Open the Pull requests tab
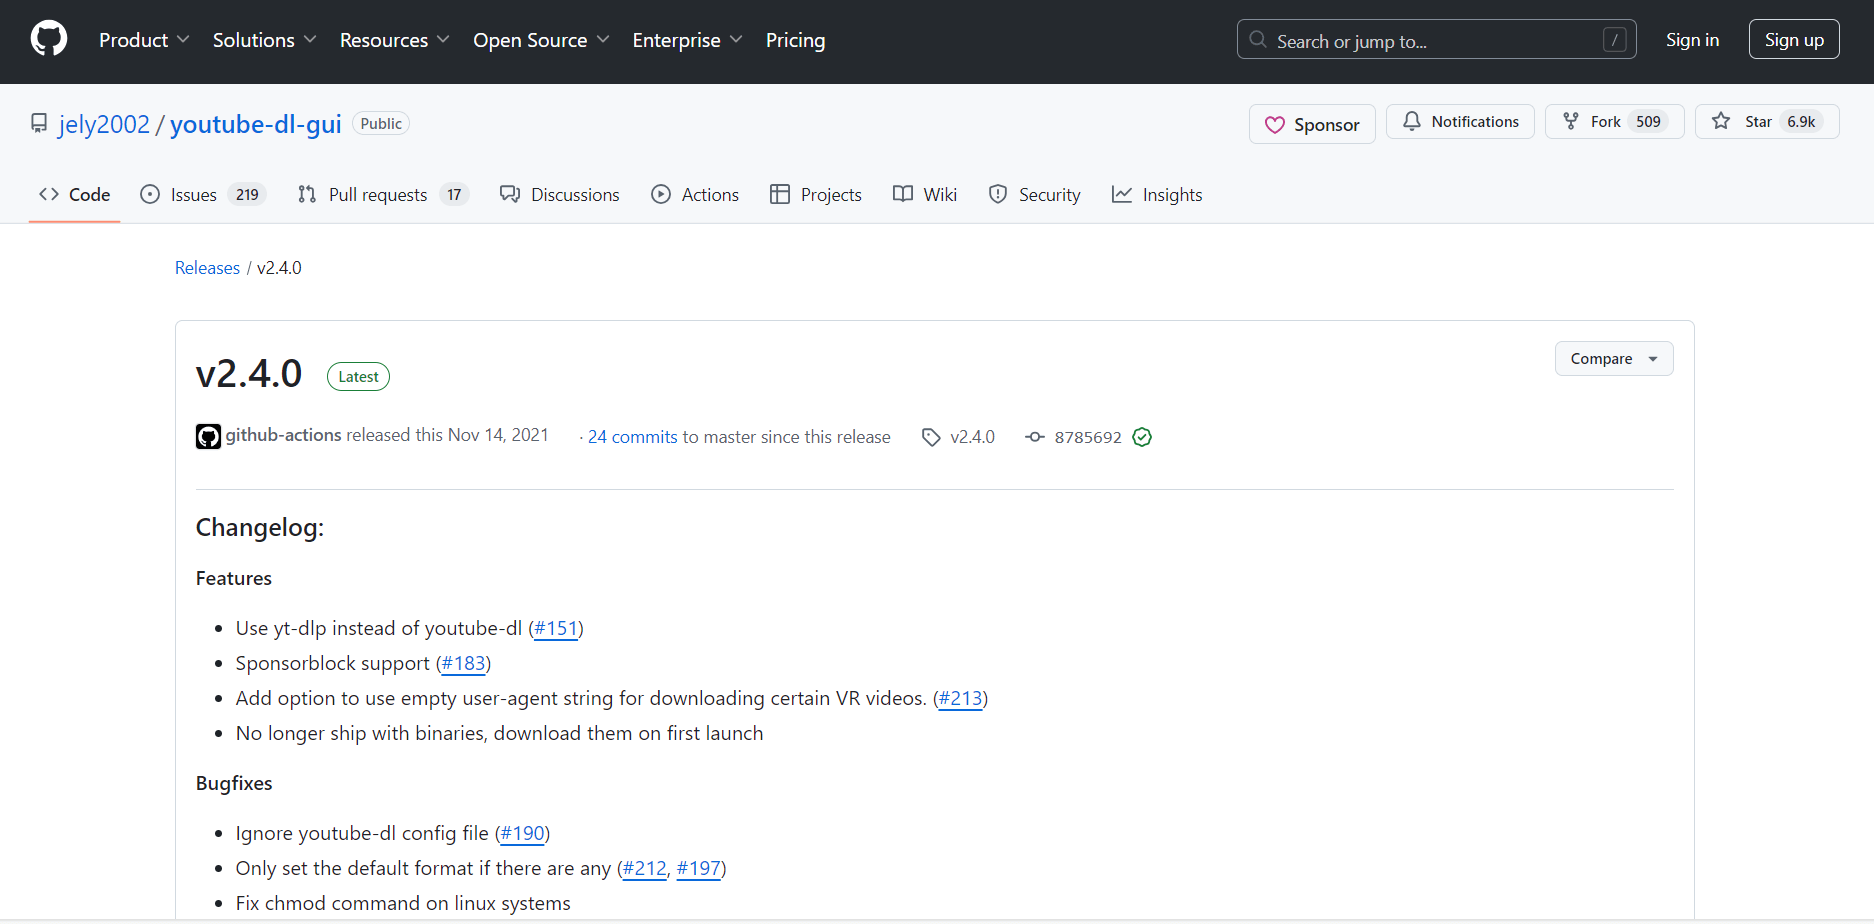This screenshot has height=924, width=1874. pyautogui.click(x=383, y=194)
